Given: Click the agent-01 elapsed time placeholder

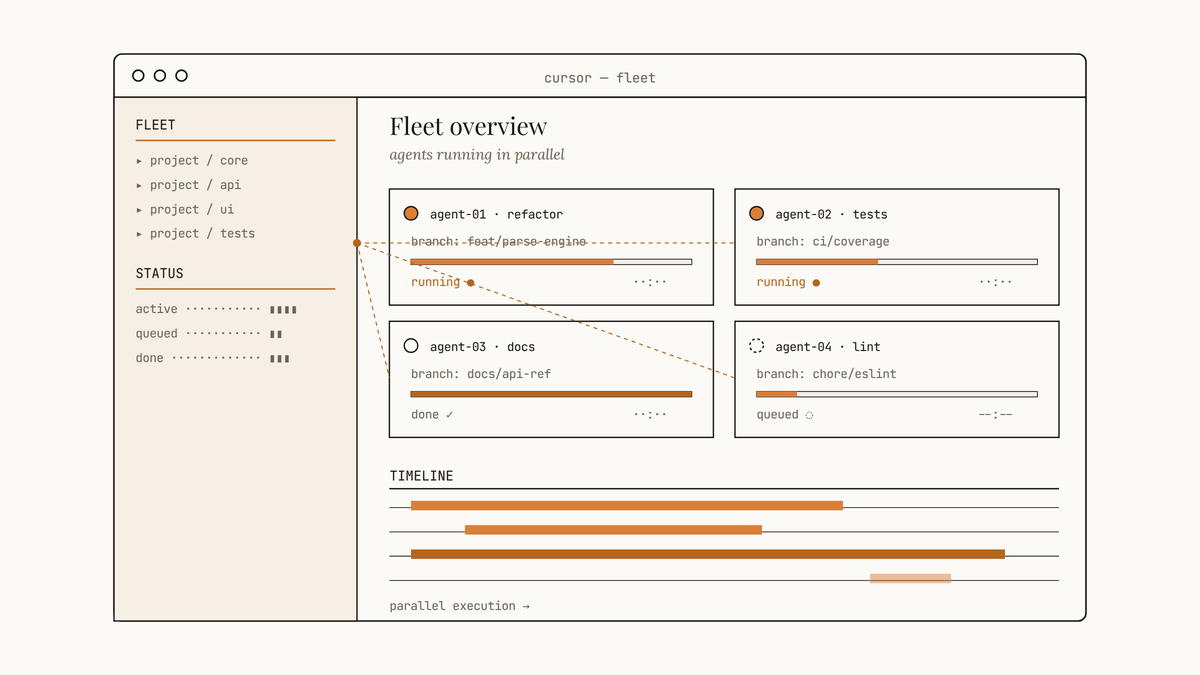Looking at the screenshot, I should (x=650, y=283).
